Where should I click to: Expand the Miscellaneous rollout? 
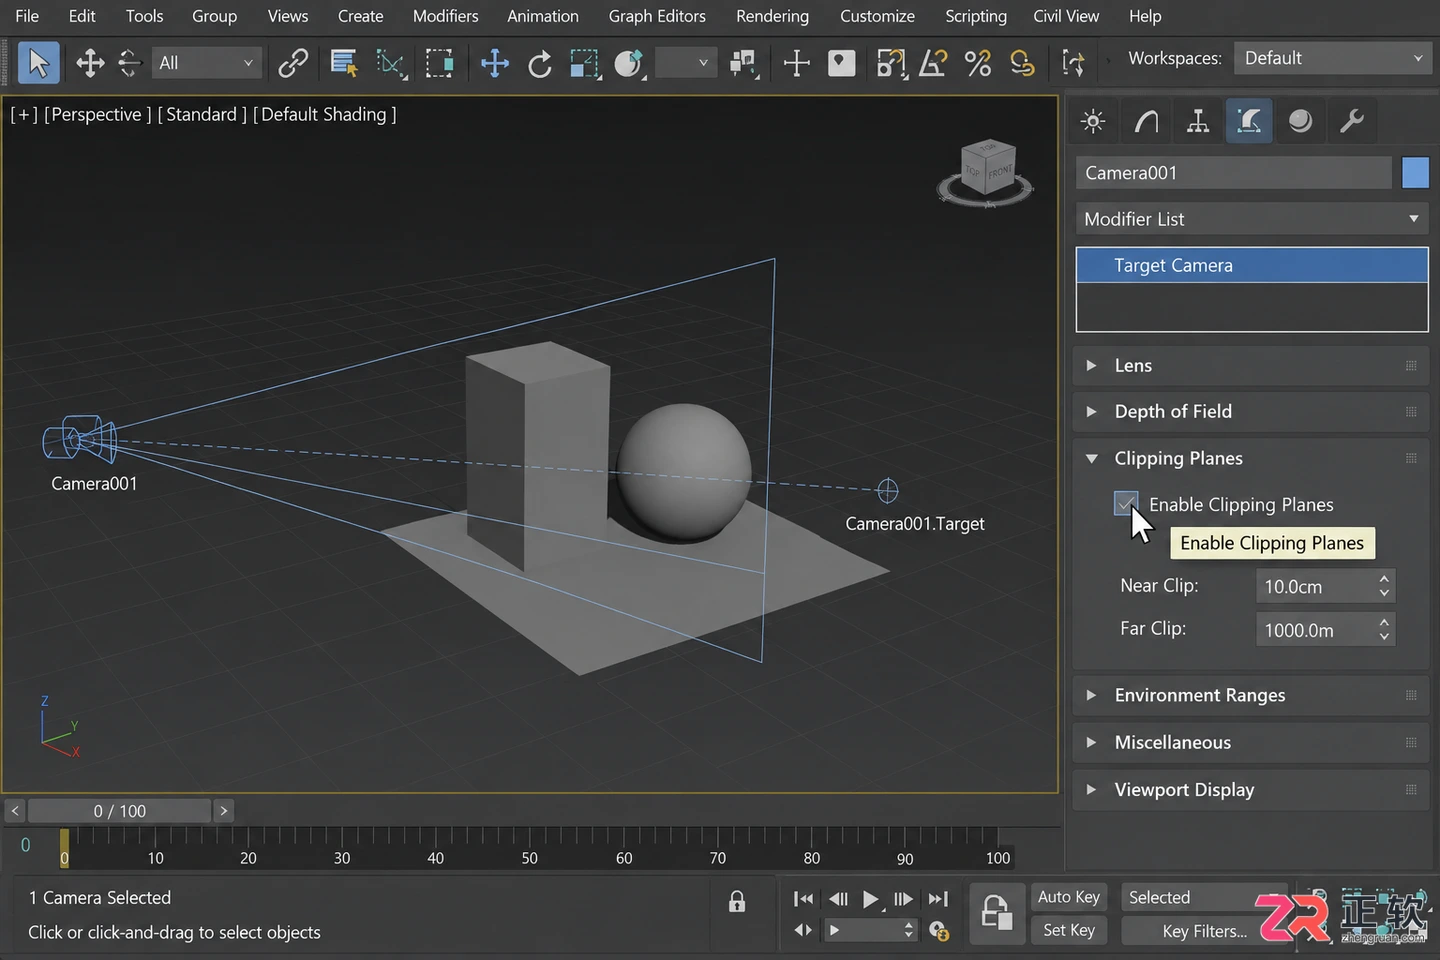point(1250,742)
